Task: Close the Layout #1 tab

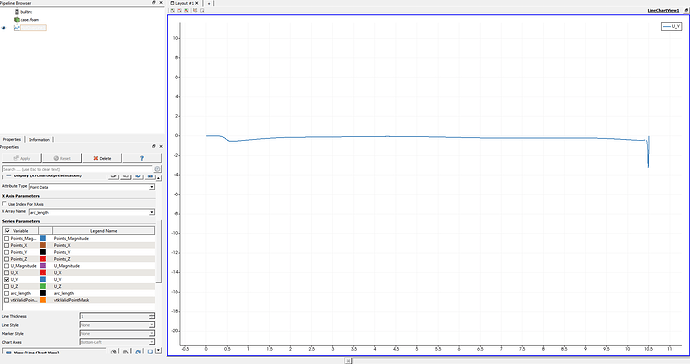Action: 197,3
